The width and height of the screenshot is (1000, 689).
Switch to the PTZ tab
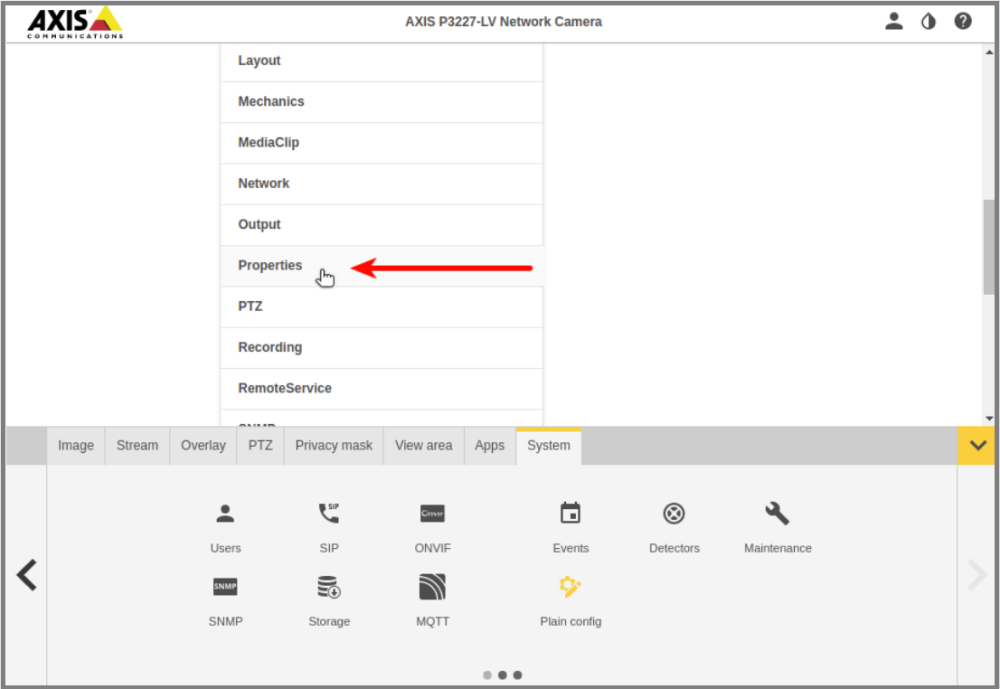[260, 445]
